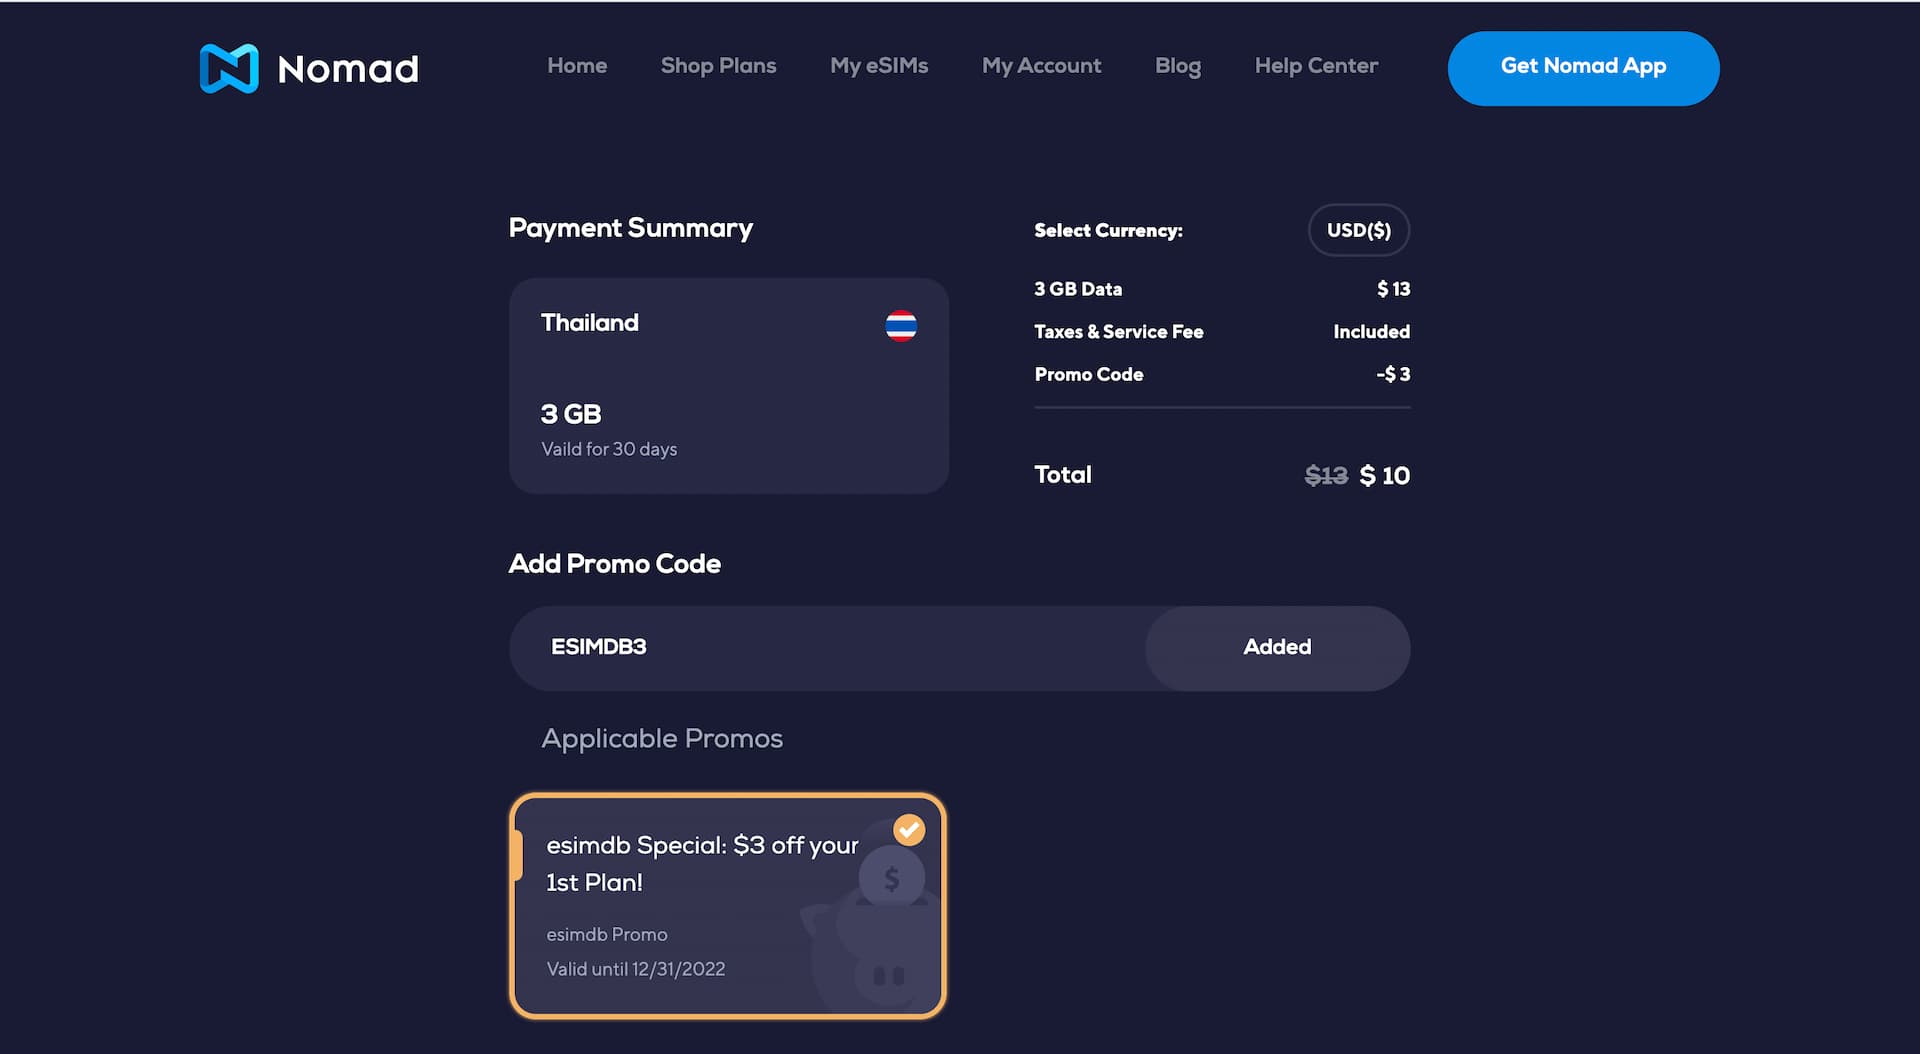Go to the Home menu item
The image size is (1920, 1054).
[577, 66]
